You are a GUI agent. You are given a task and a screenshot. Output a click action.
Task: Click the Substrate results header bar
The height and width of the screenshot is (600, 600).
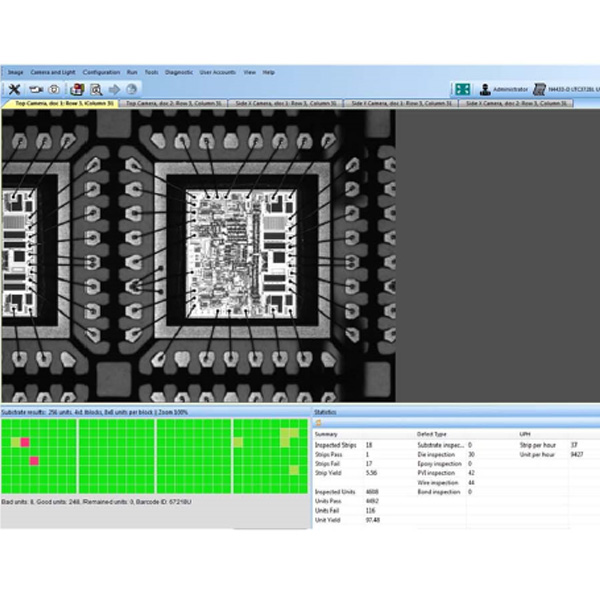(156, 412)
